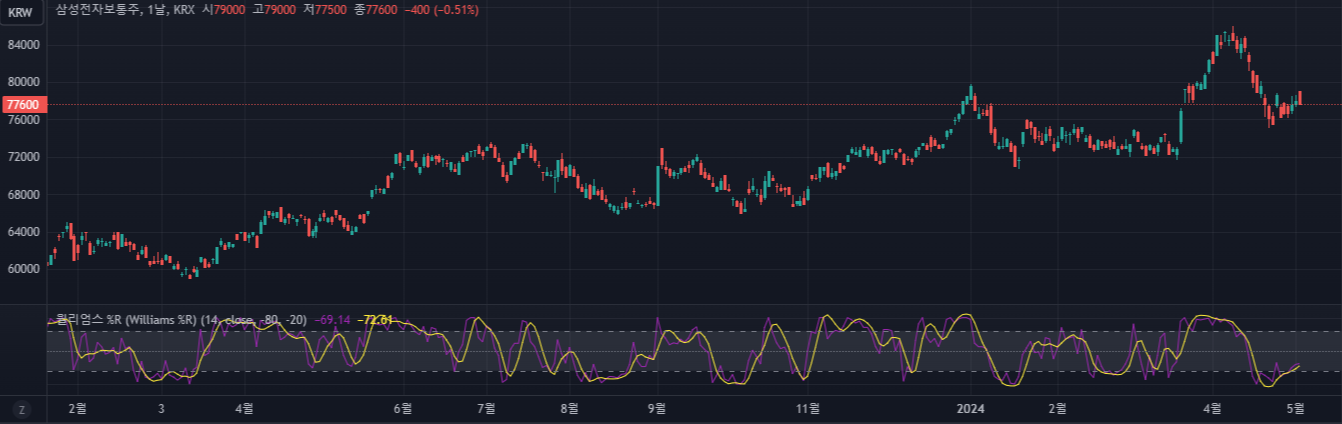This screenshot has height=424, width=1342.
Task: Click the 7월 marker on time axis
Action: (x=487, y=408)
